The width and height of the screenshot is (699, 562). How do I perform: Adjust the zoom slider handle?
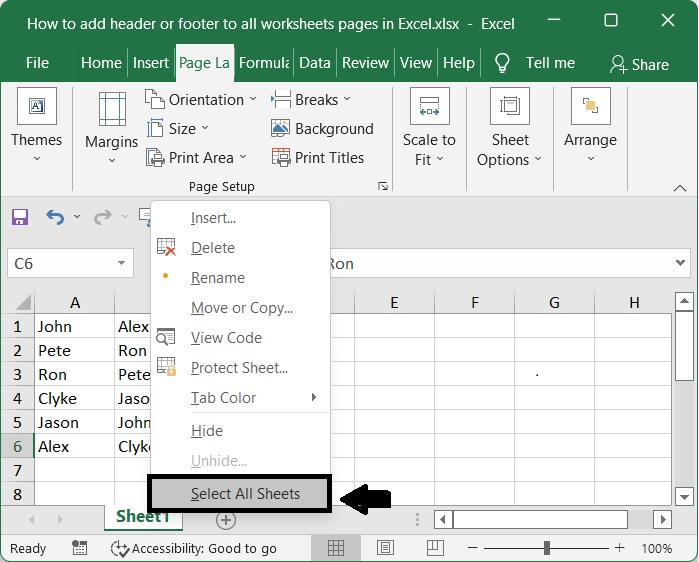pos(547,548)
